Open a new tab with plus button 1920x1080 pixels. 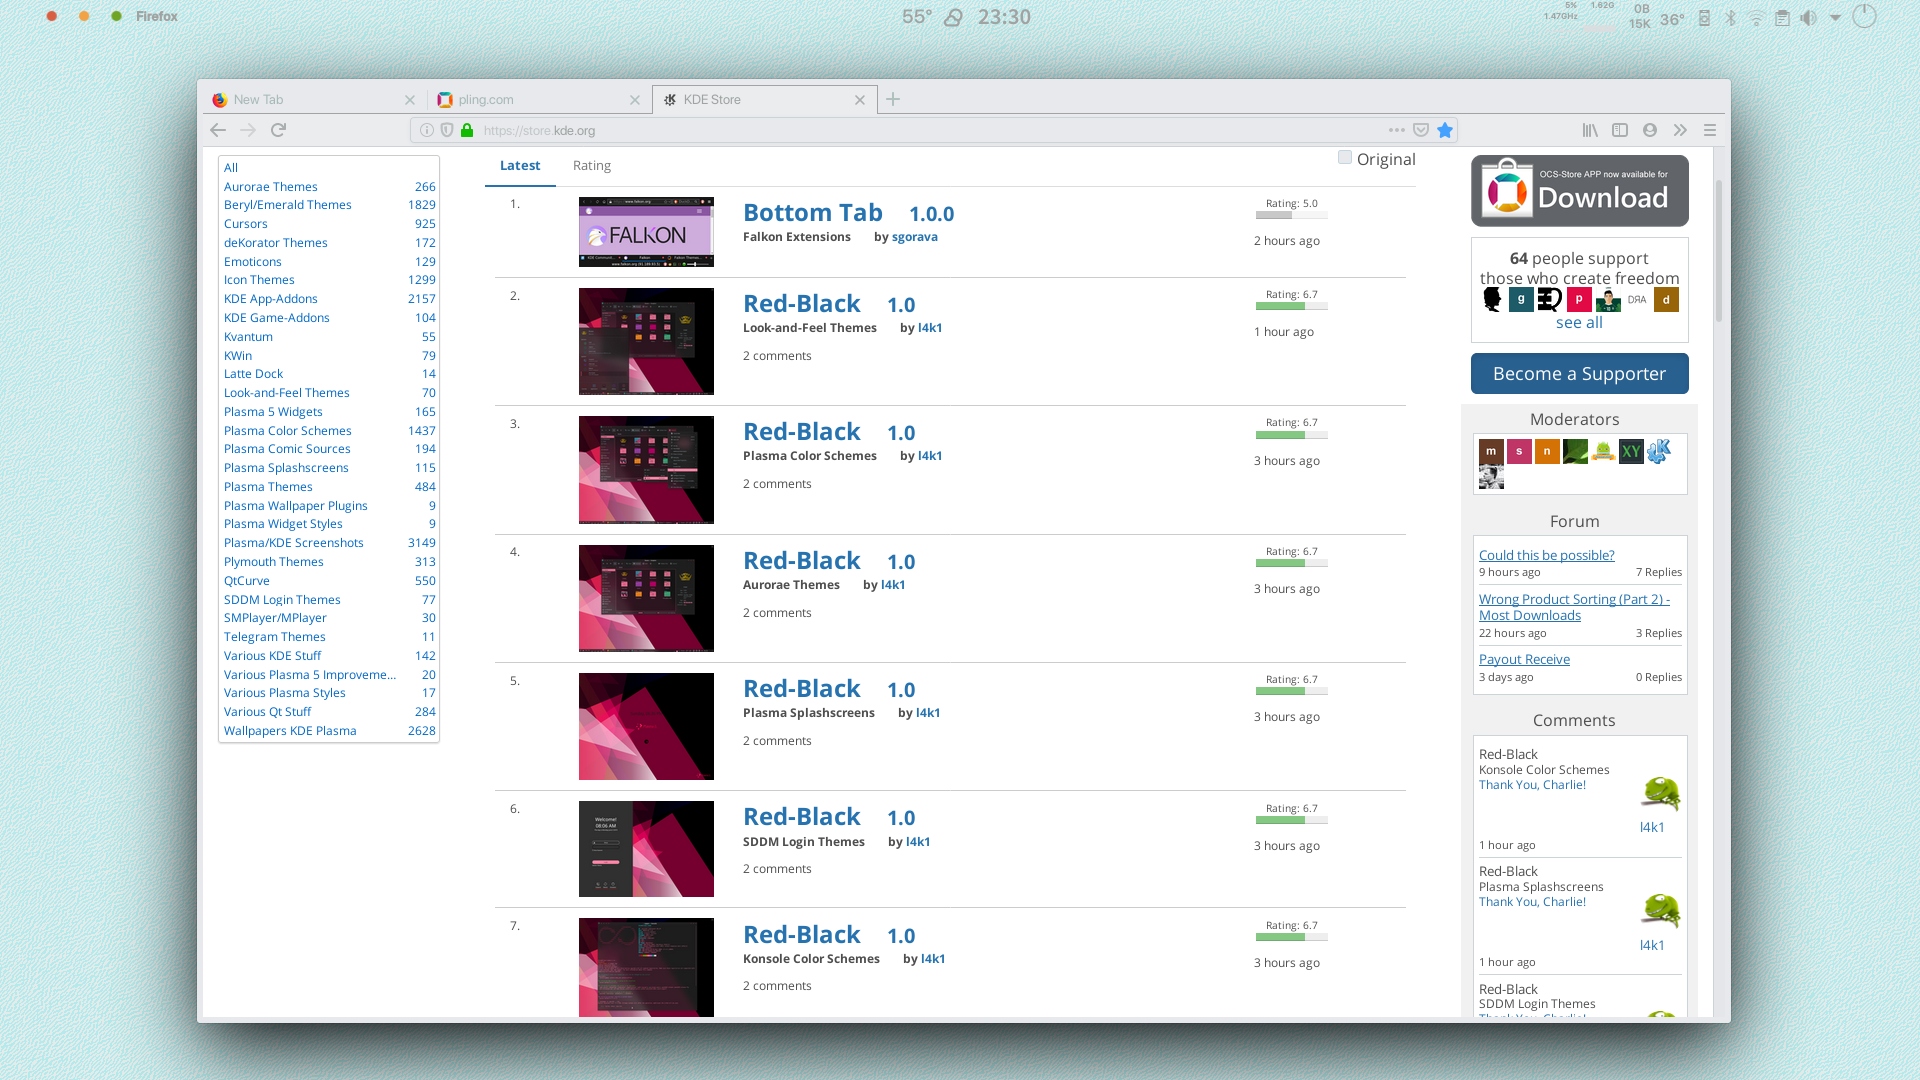[x=893, y=99]
